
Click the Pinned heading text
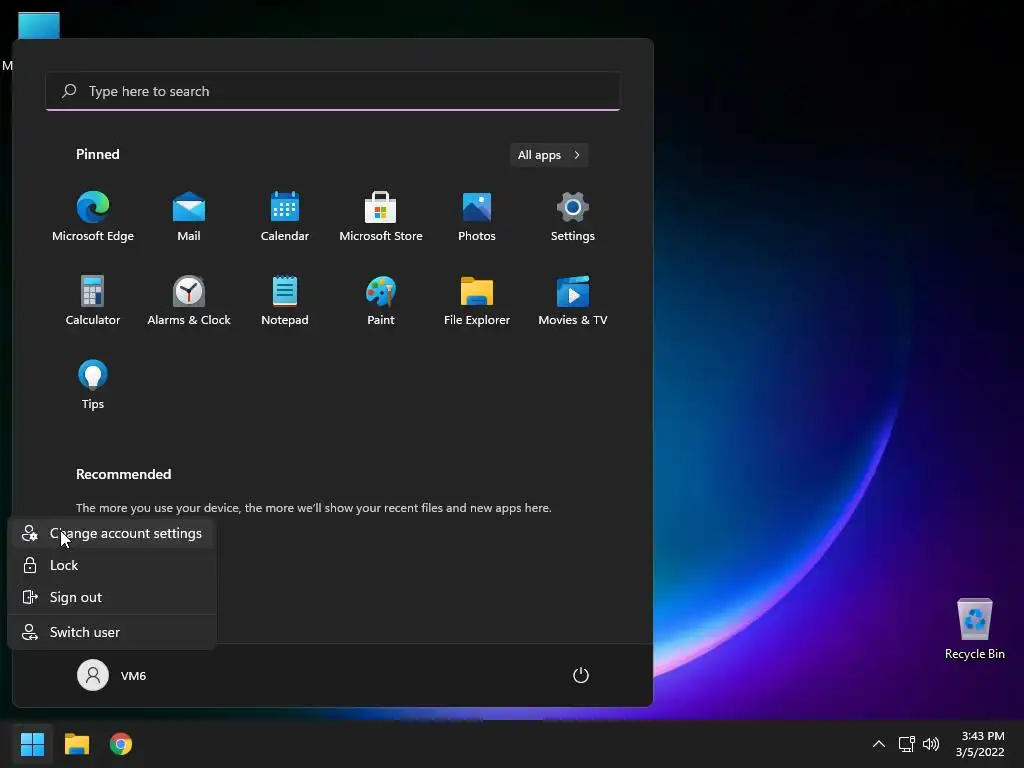97,154
